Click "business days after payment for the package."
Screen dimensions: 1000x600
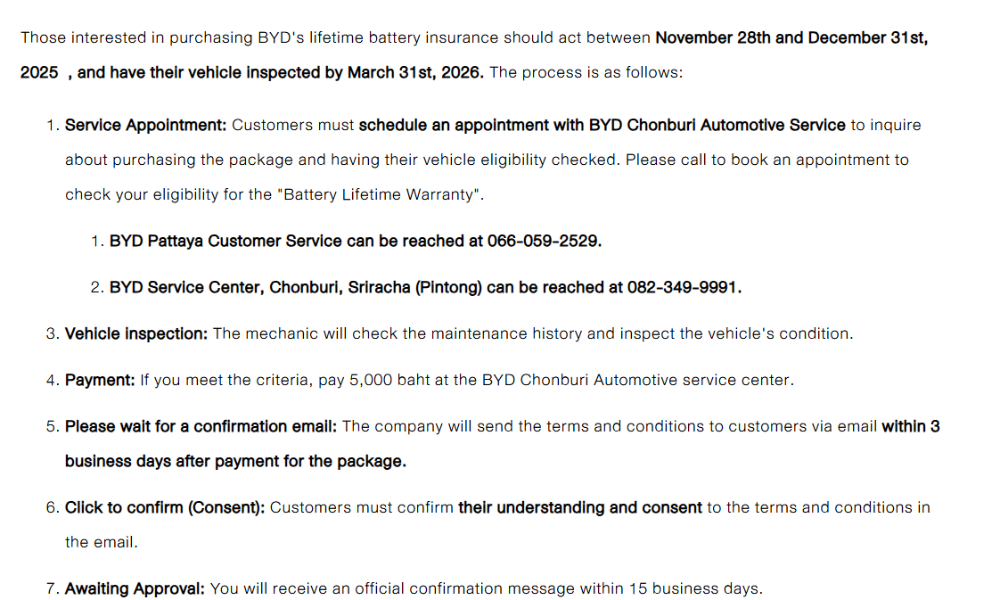(235, 461)
